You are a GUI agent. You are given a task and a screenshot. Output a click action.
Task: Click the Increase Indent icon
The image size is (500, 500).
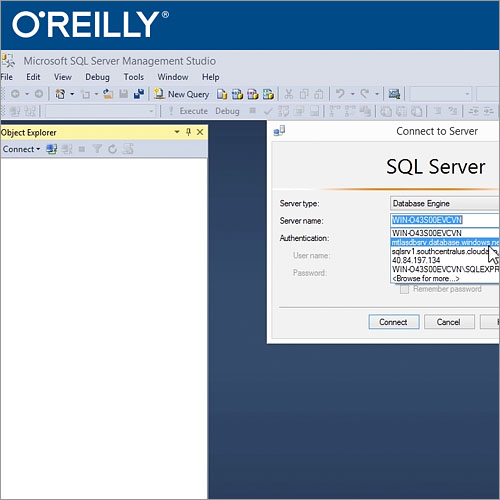pos(489,111)
